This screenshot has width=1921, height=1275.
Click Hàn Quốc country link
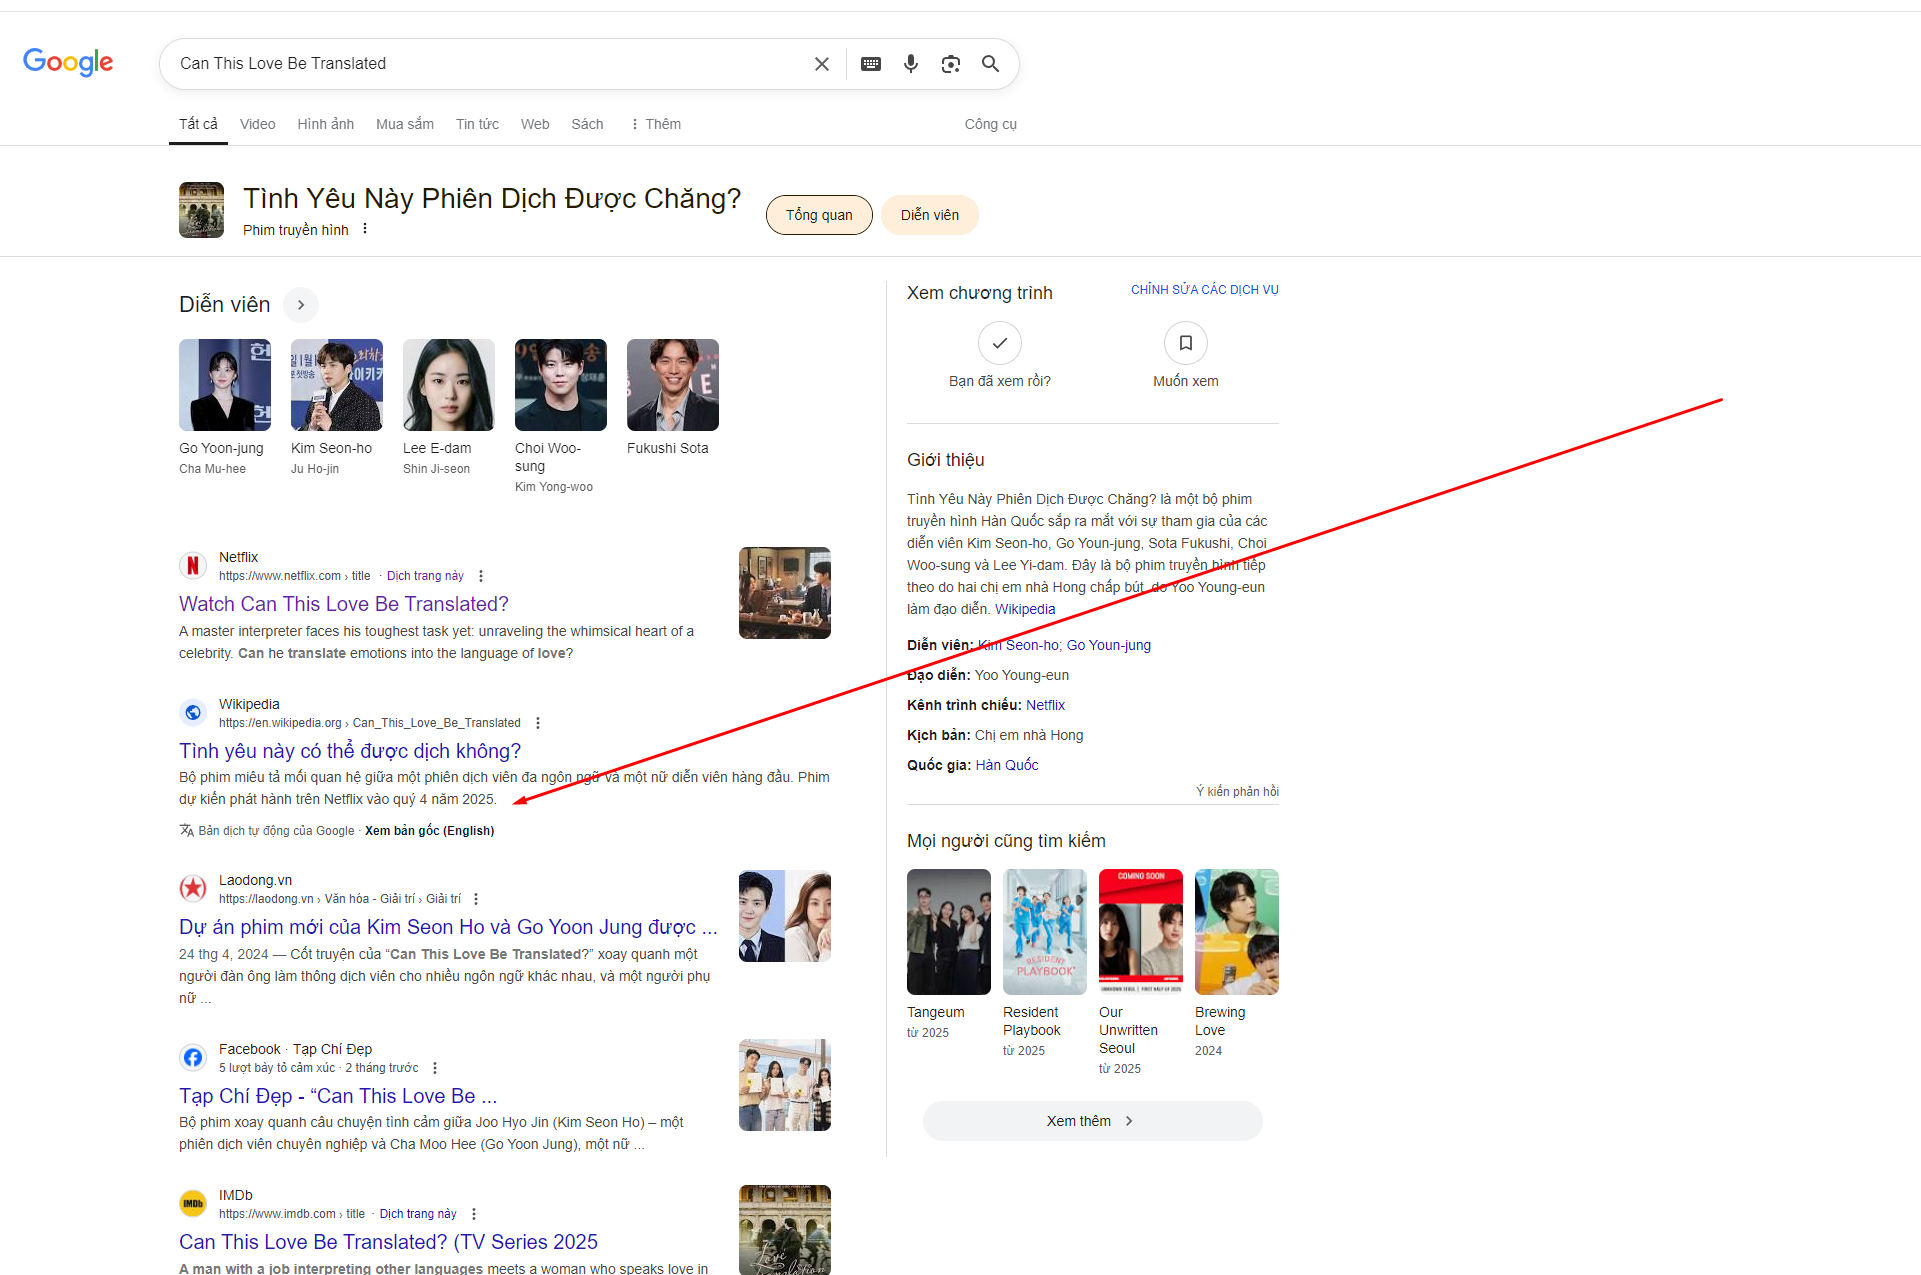click(1007, 765)
